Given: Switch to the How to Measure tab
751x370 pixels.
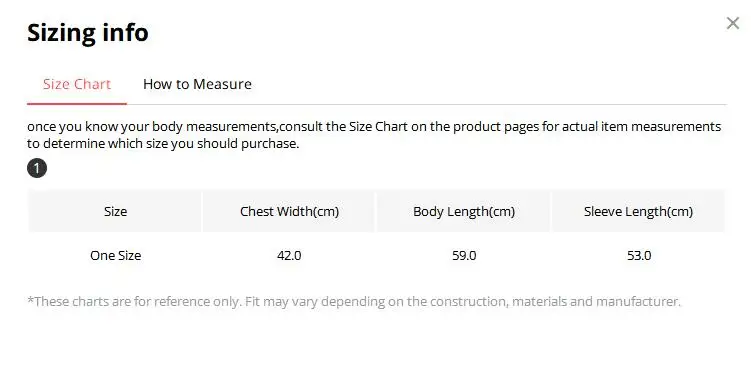Looking at the screenshot, I should point(197,84).
